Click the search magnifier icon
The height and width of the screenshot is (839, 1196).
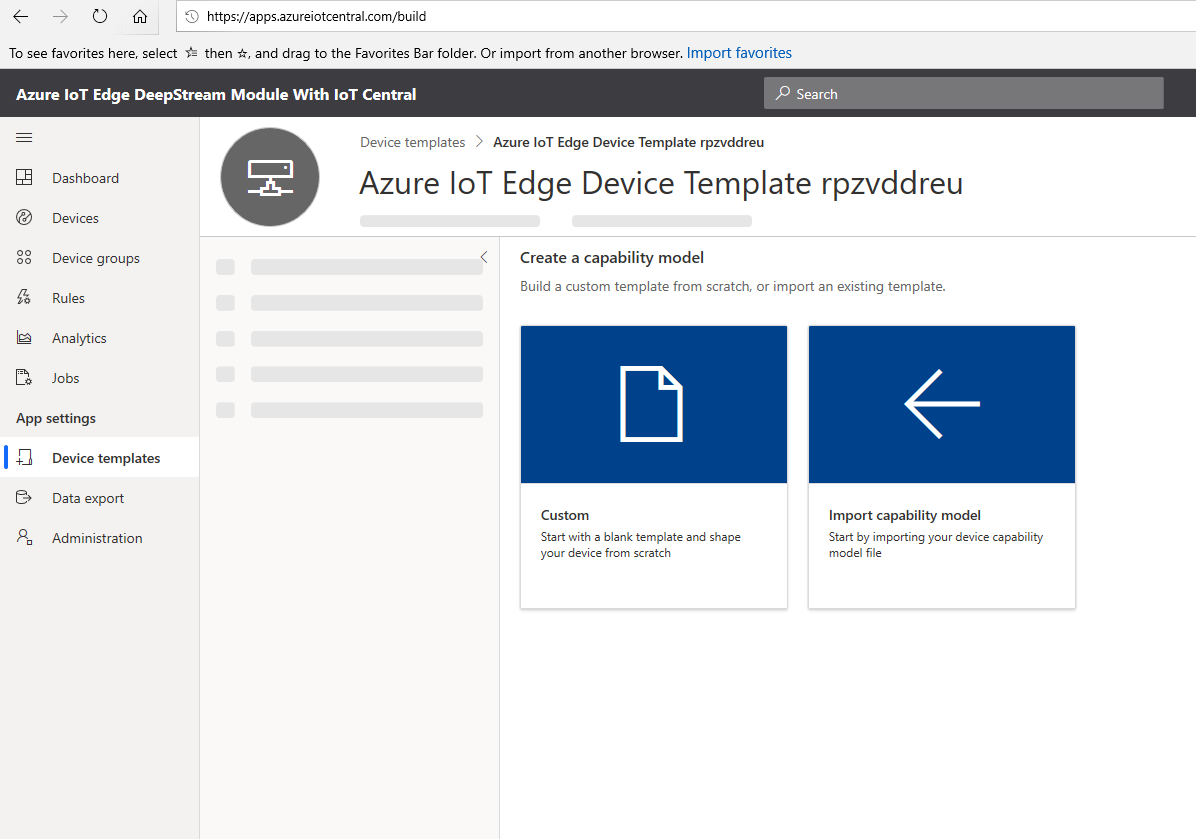[783, 93]
